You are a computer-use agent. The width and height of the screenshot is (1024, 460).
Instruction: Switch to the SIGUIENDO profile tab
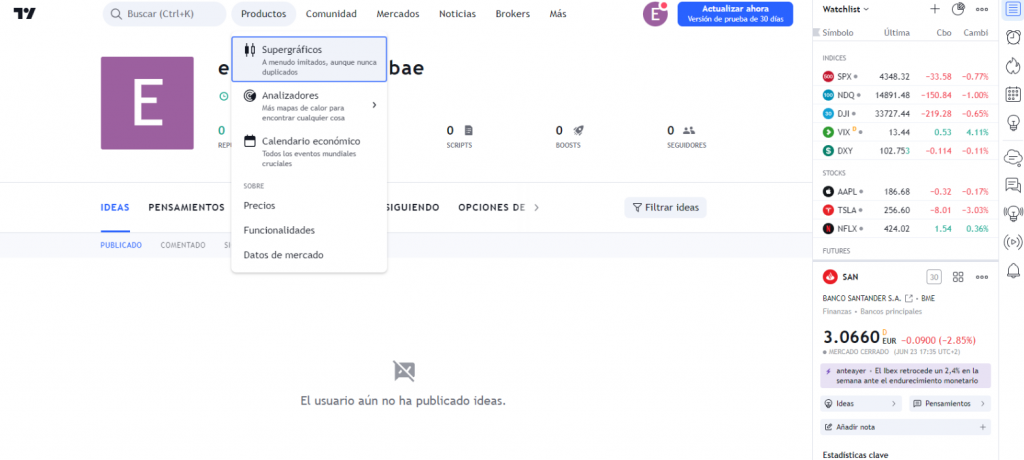[x=412, y=208]
